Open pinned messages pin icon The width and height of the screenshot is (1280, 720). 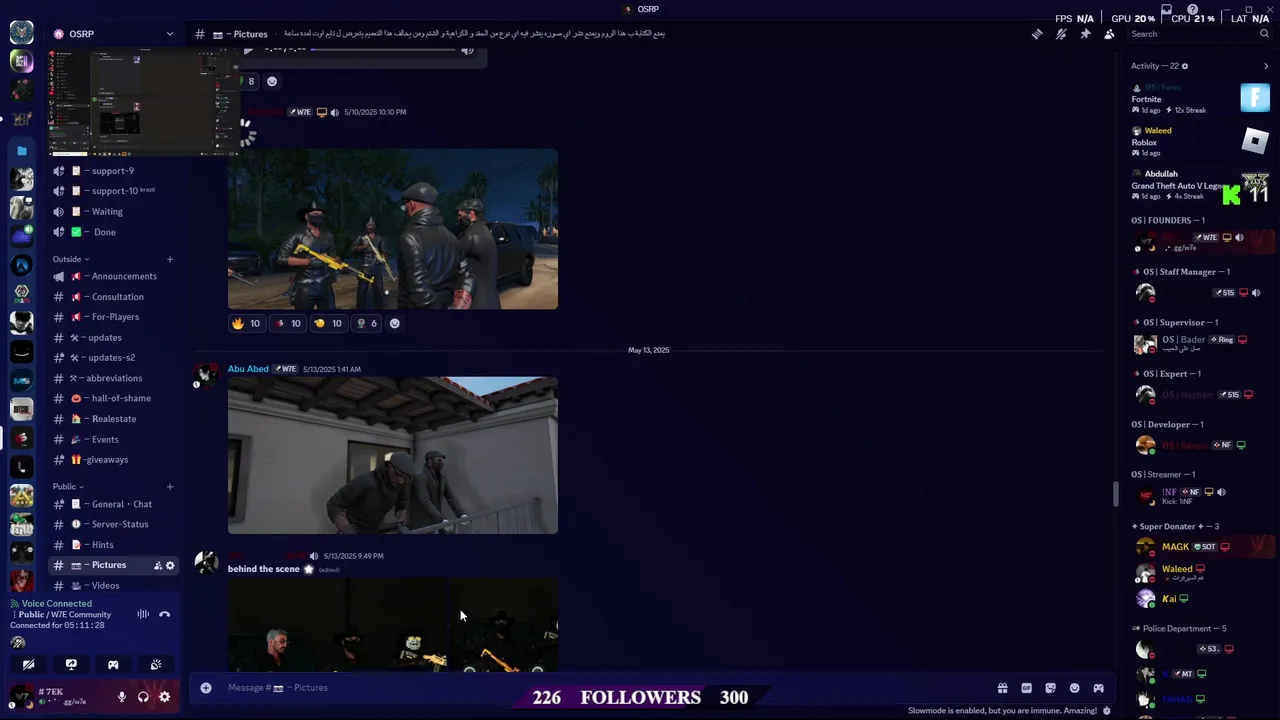click(x=1085, y=34)
